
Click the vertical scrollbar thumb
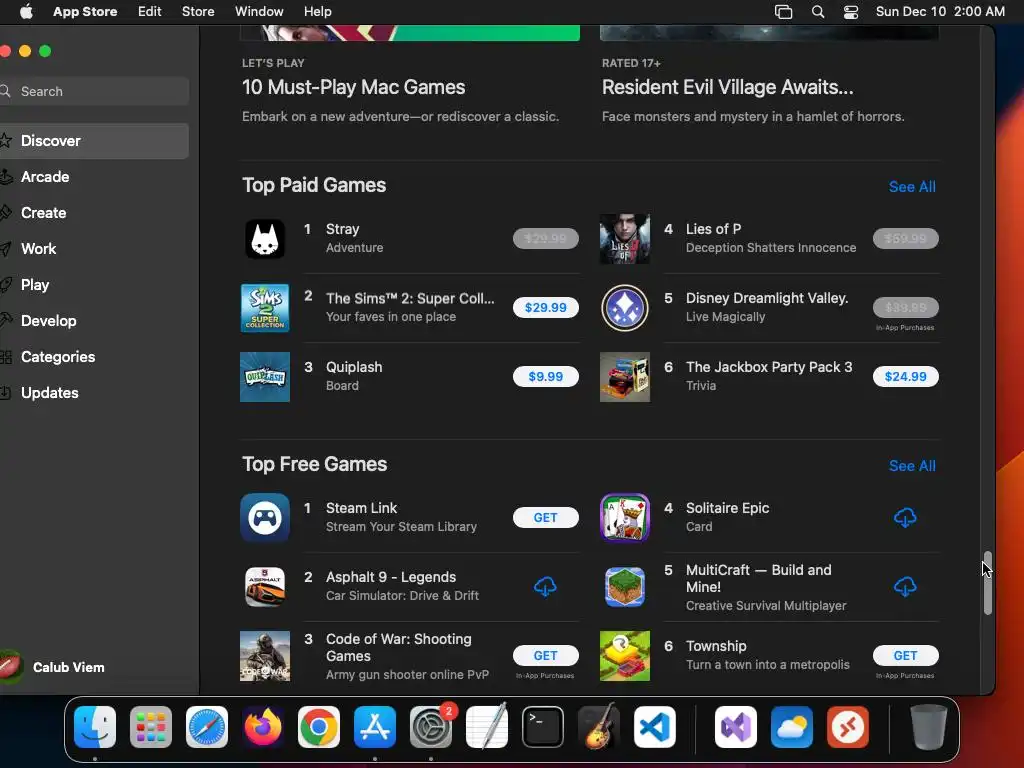pos(987,583)
